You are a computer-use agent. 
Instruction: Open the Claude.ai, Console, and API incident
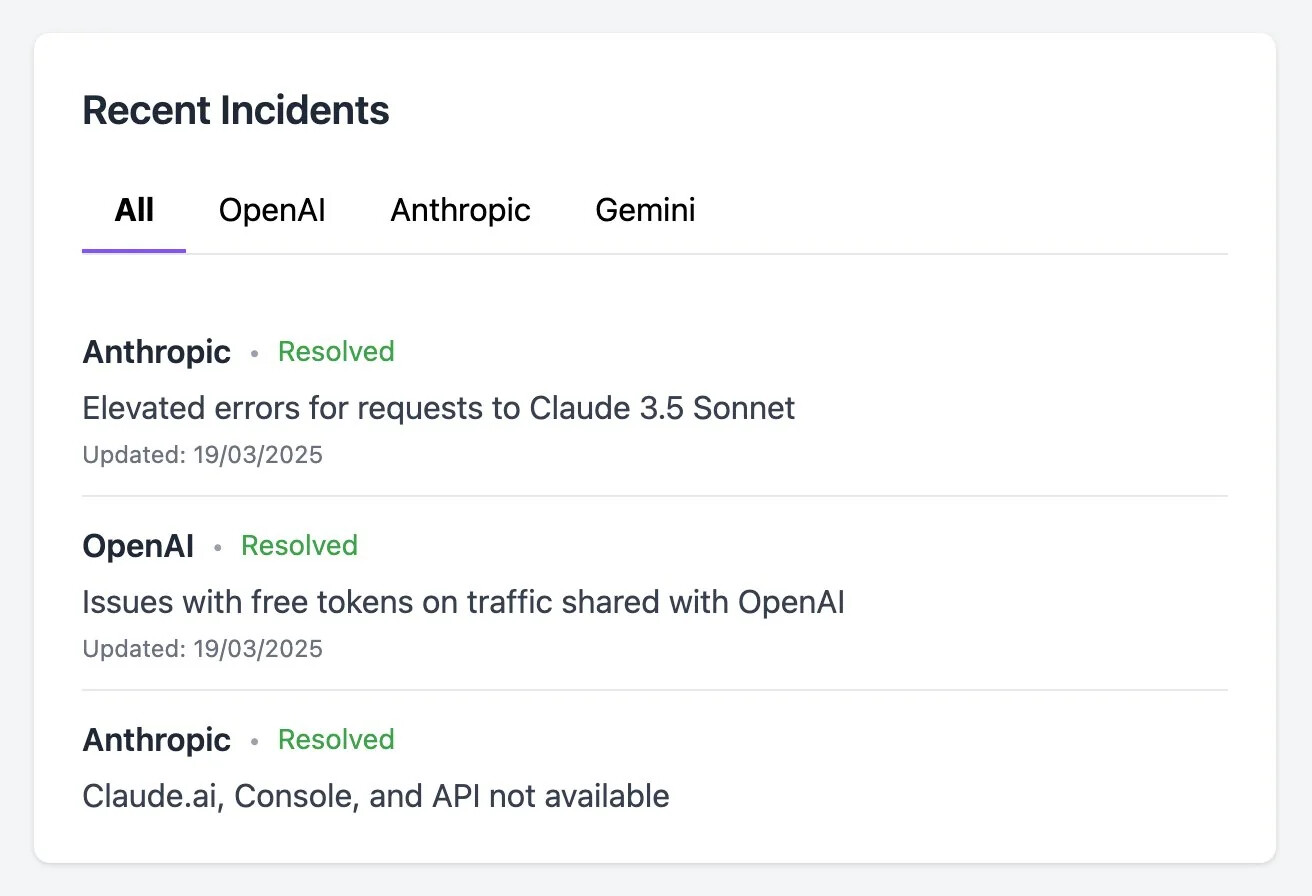[x=376, y=796]
